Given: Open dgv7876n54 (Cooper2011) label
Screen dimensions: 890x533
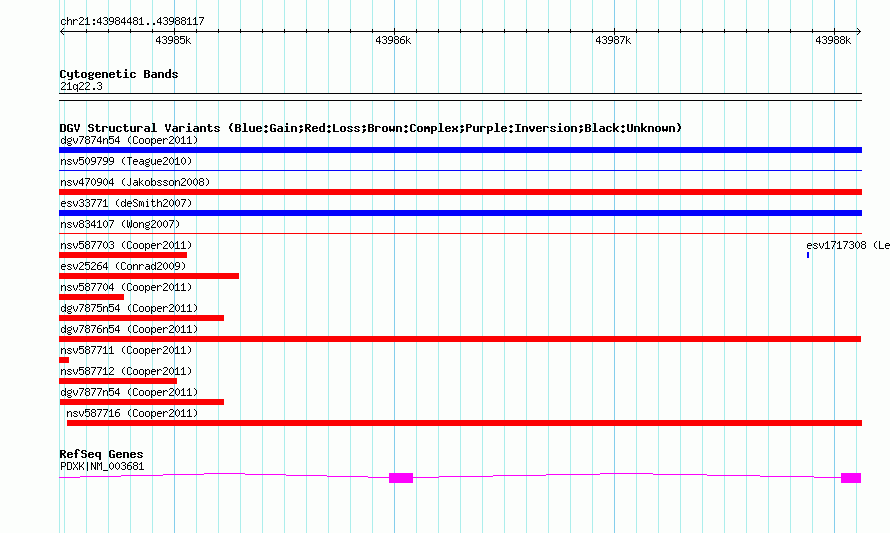Looking at the screenshot, I should click(129, 329).
